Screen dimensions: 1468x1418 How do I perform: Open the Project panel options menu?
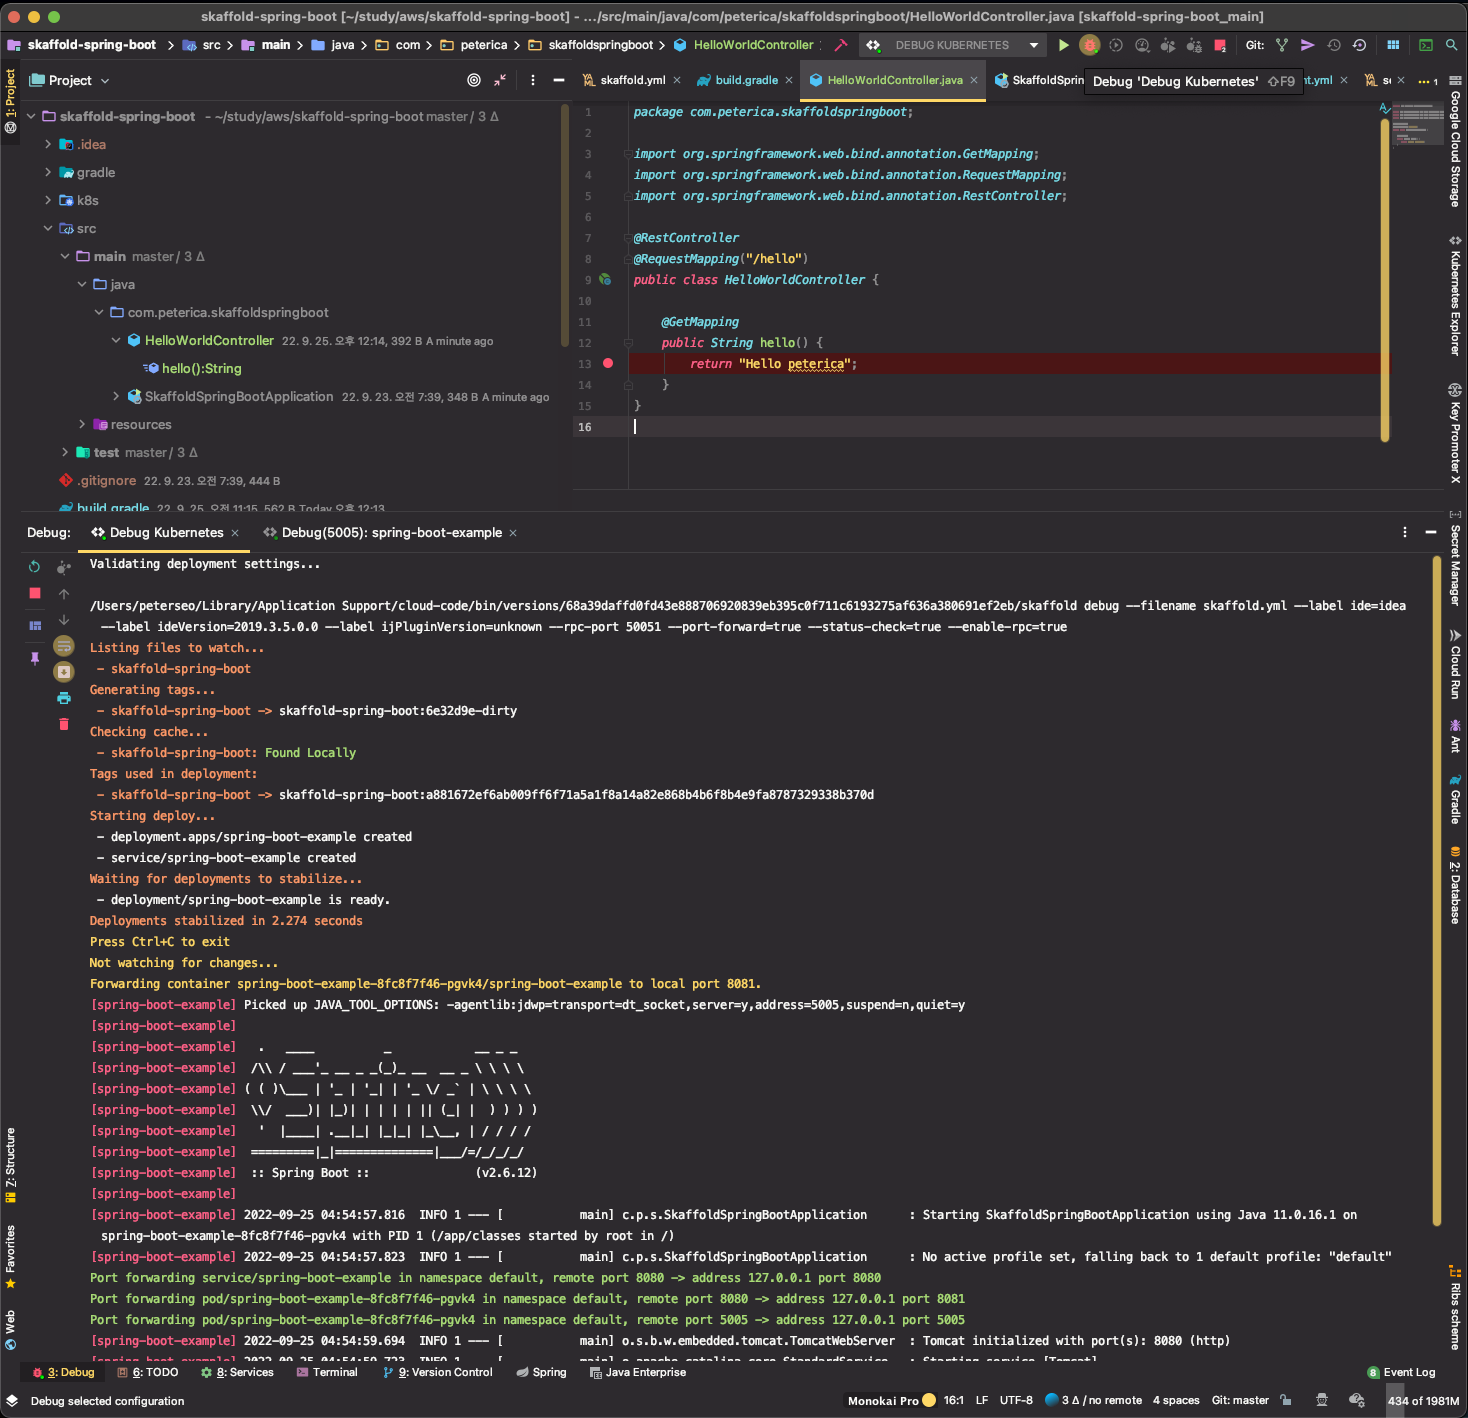pyautogui.click(x=532, y=80)
